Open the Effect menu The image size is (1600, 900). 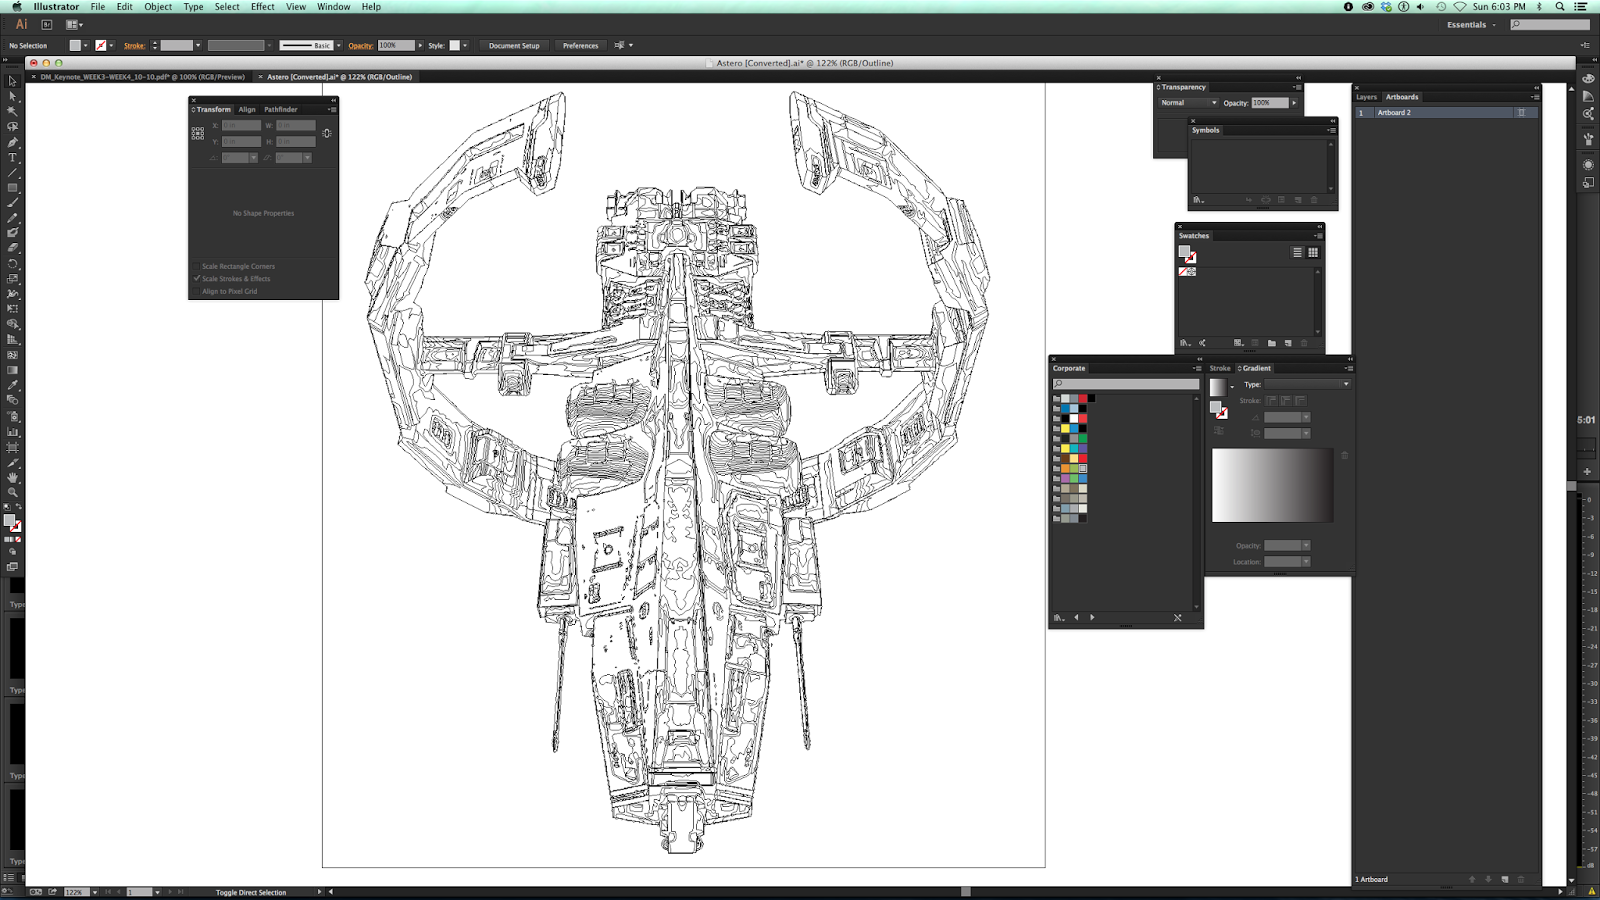263,7
